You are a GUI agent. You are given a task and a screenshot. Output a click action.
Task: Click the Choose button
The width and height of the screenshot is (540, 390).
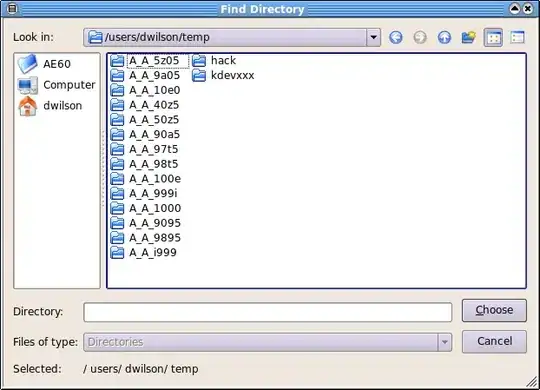click(494, 310)
